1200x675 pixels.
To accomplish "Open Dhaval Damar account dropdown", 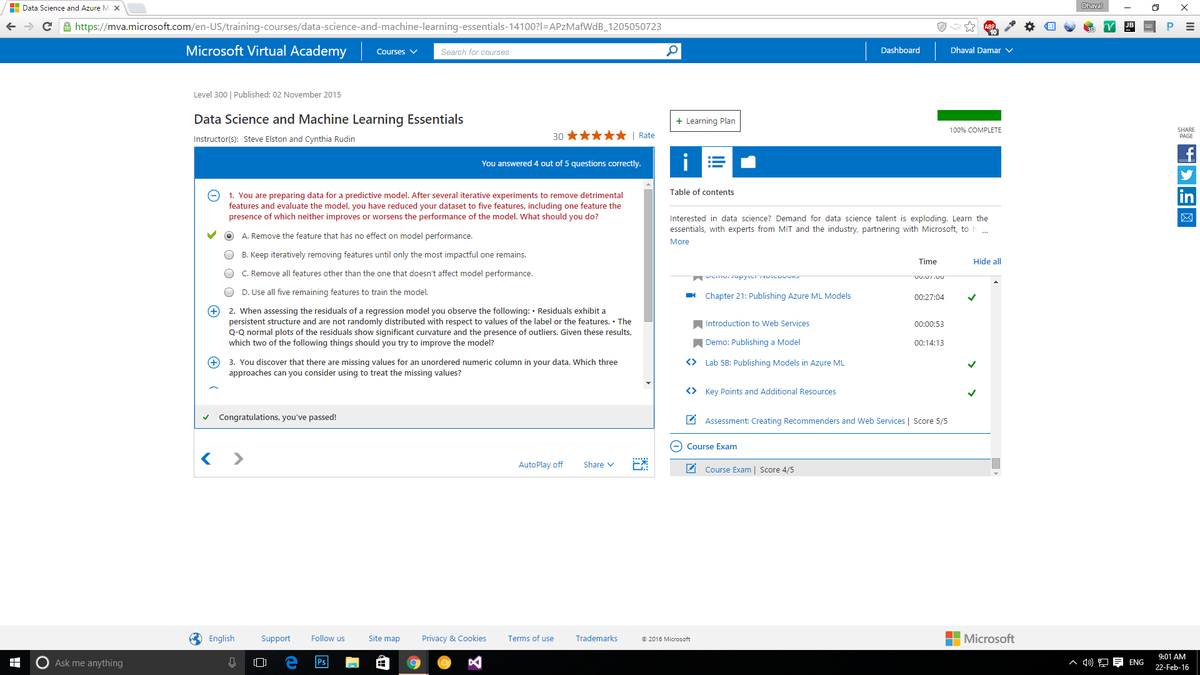I will (981, 50).
